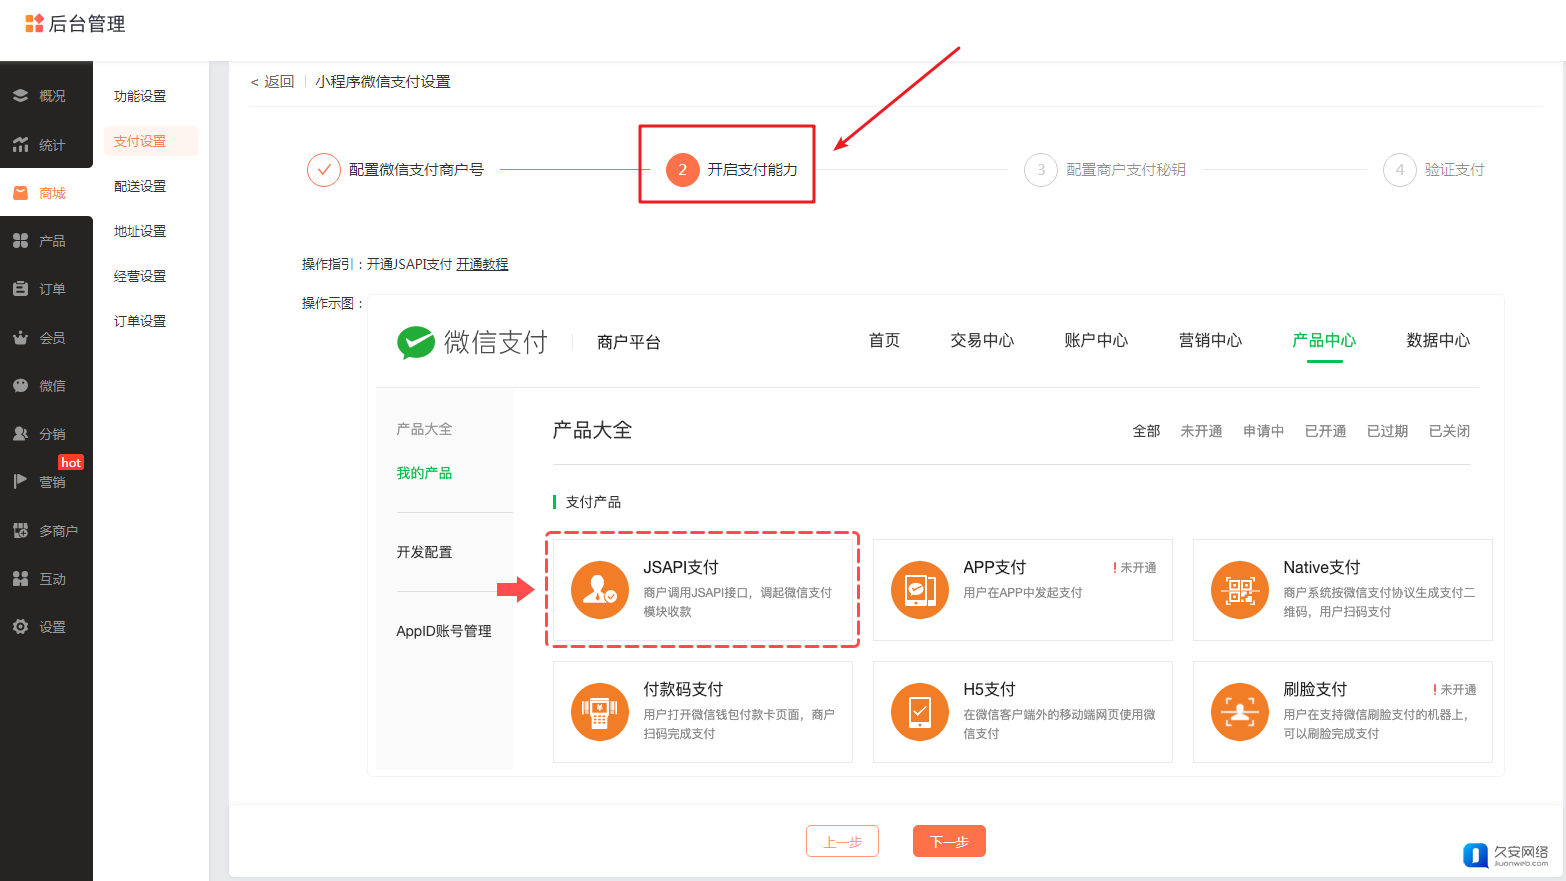Open 功能设置 in the submenu

coord(140,96)
